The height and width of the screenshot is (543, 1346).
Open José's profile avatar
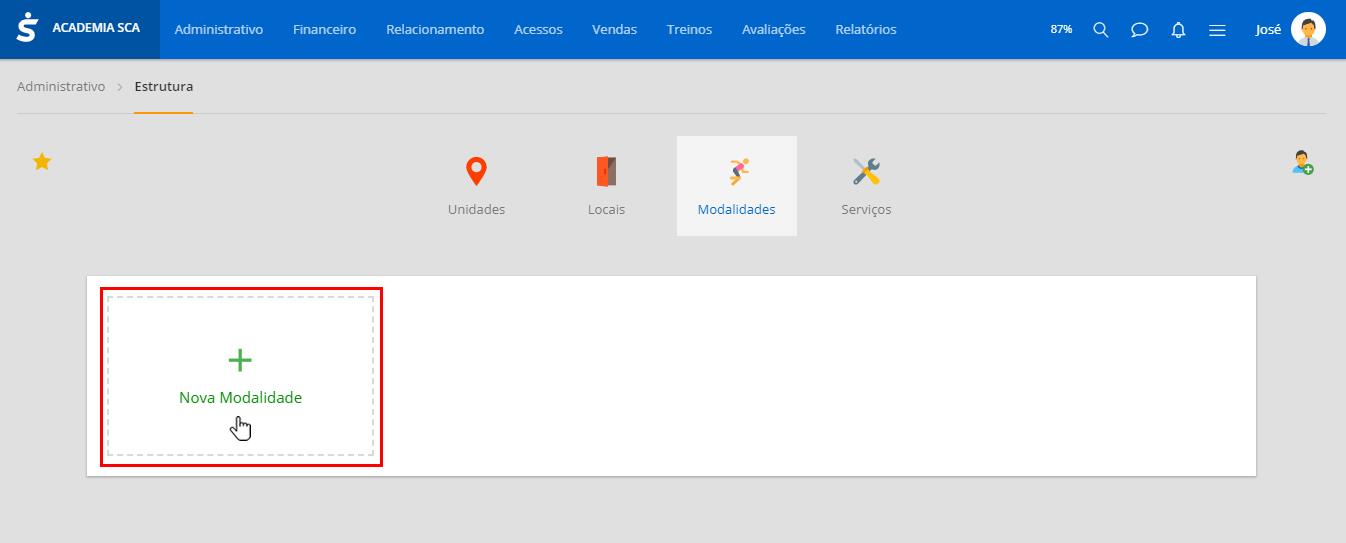[1308, 29]
